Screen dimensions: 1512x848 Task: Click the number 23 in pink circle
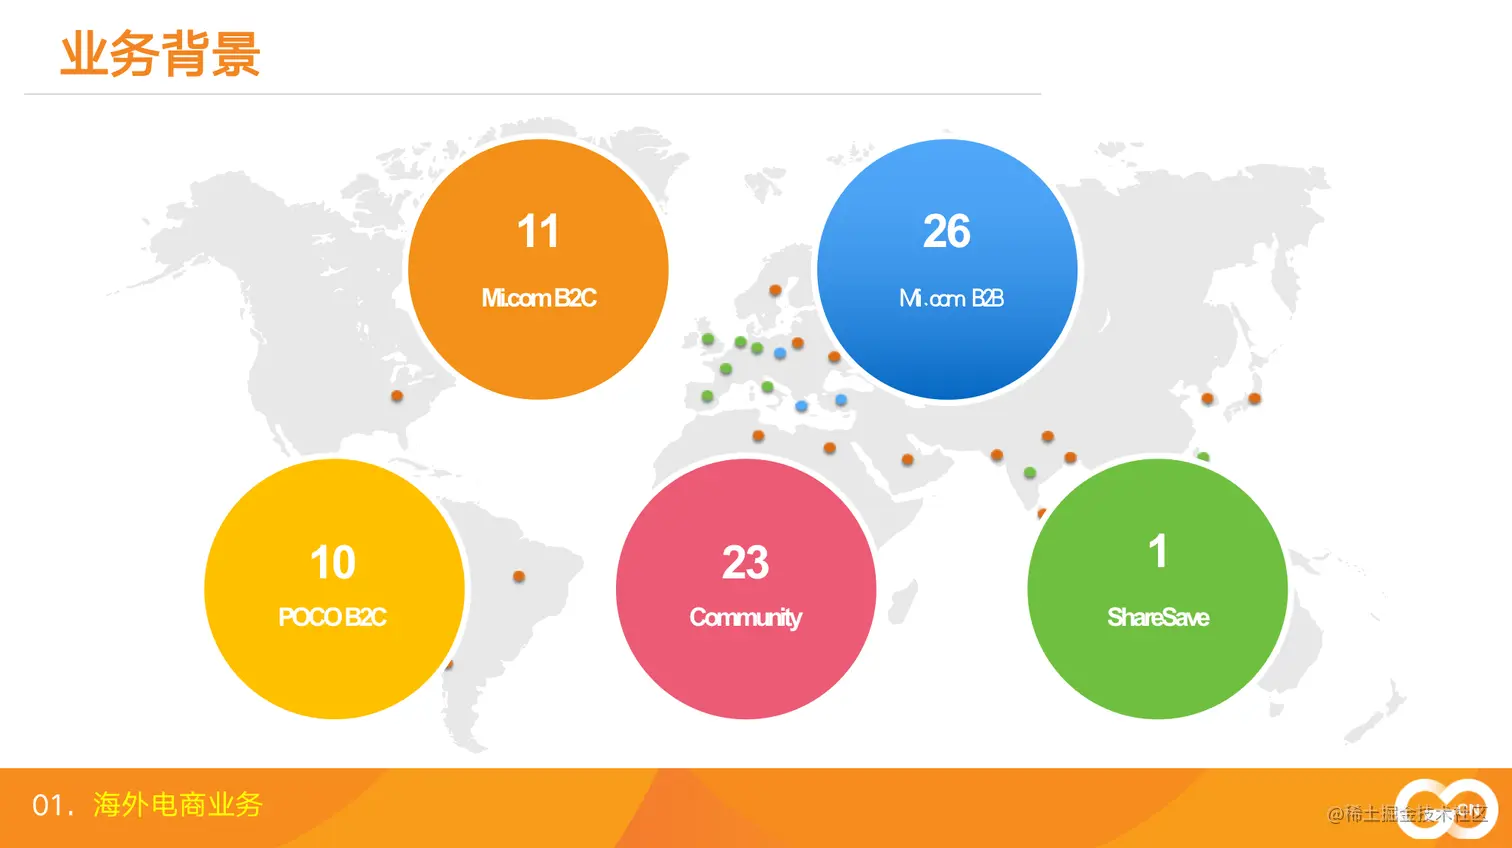click(746, 563)
